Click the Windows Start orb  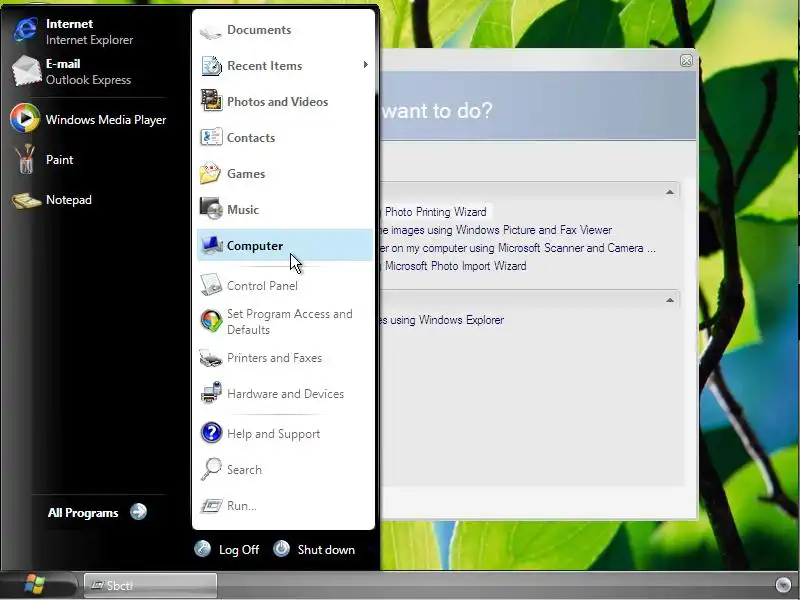[35, 585]
